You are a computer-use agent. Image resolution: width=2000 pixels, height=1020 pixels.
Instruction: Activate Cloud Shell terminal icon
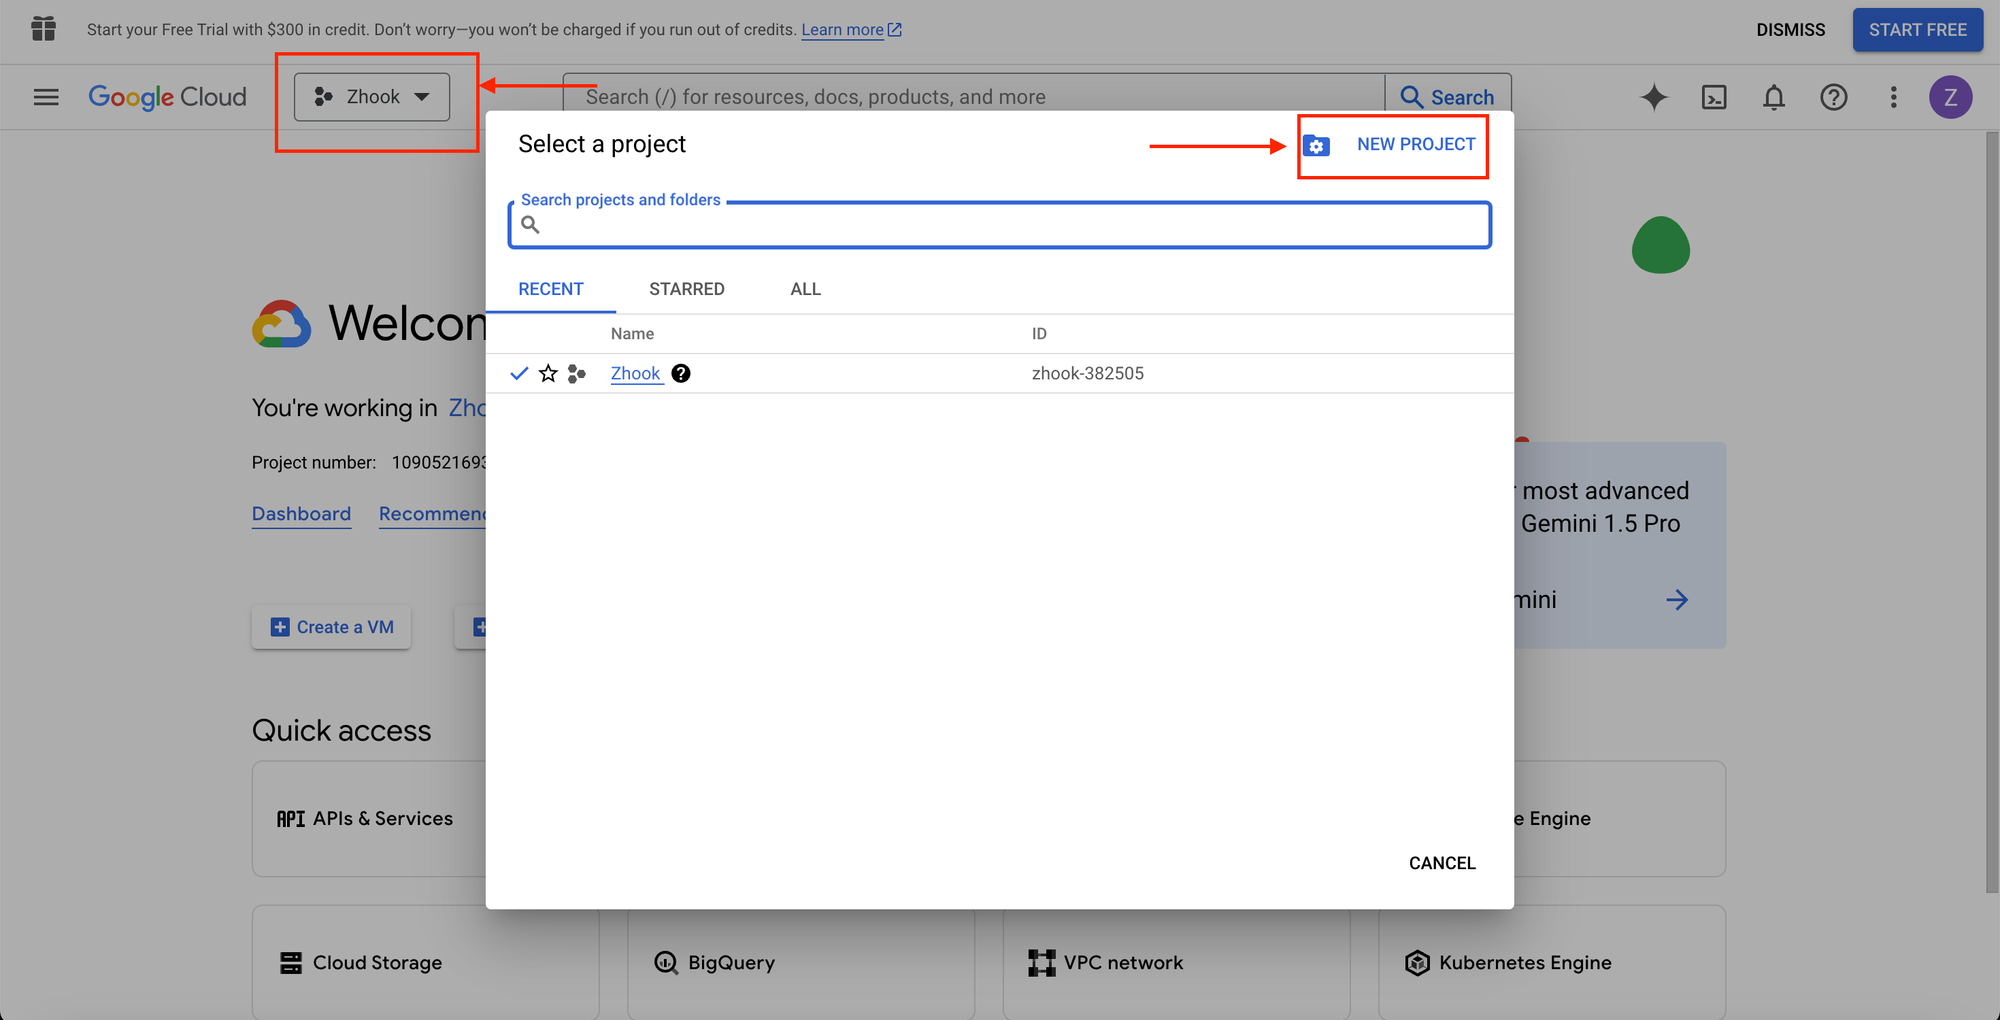[1714, 97]
